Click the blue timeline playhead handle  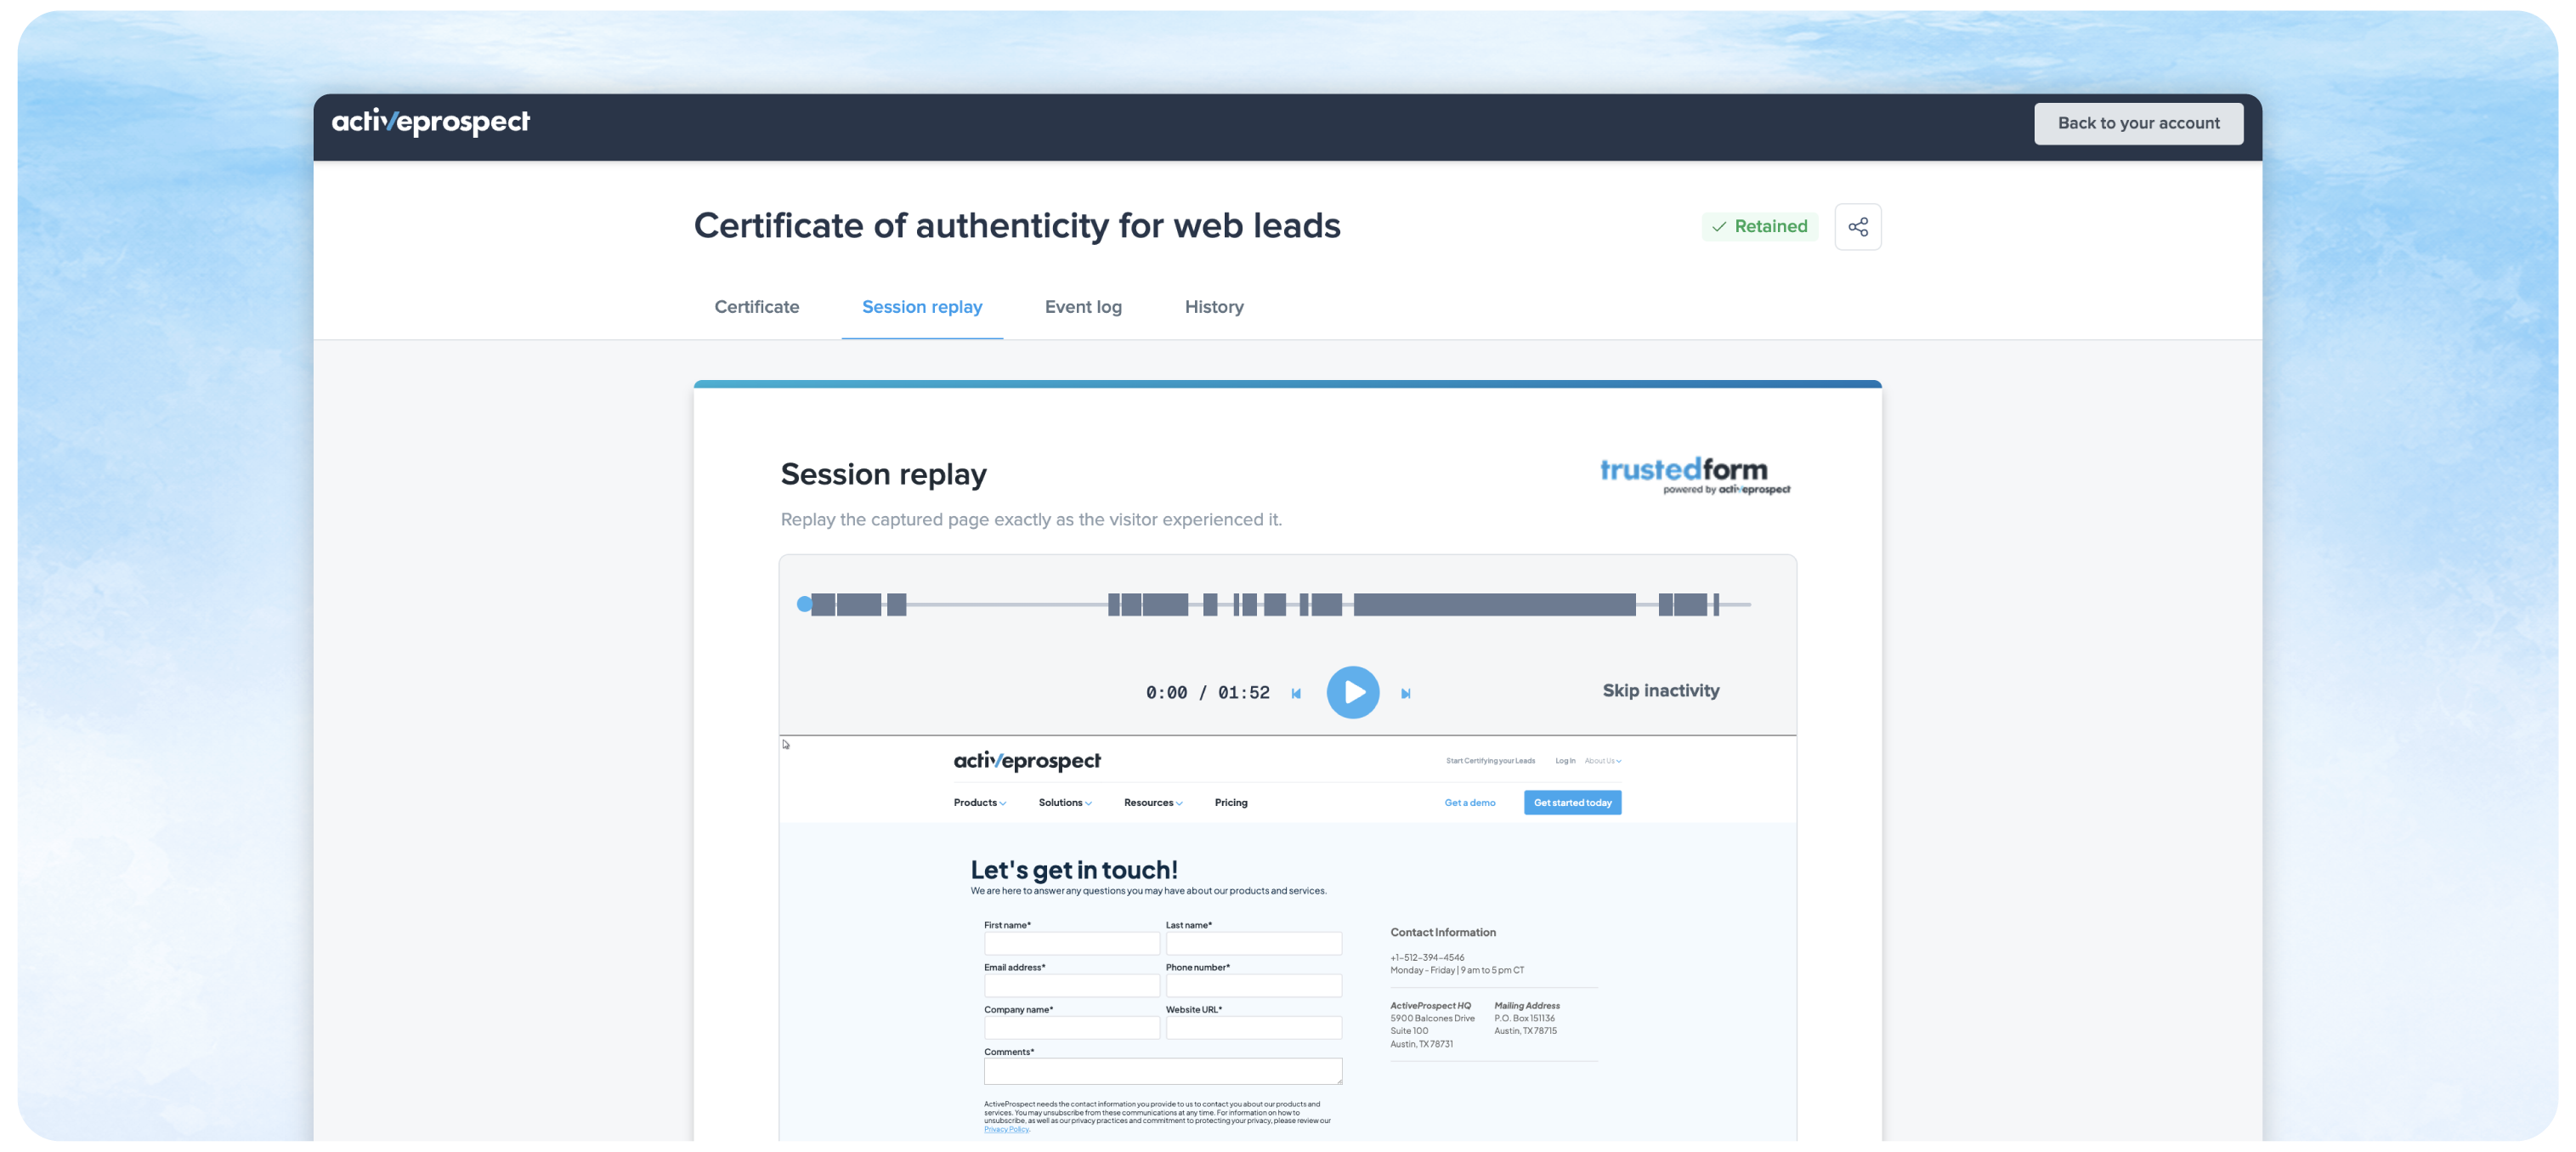click(x=804, y=604)
